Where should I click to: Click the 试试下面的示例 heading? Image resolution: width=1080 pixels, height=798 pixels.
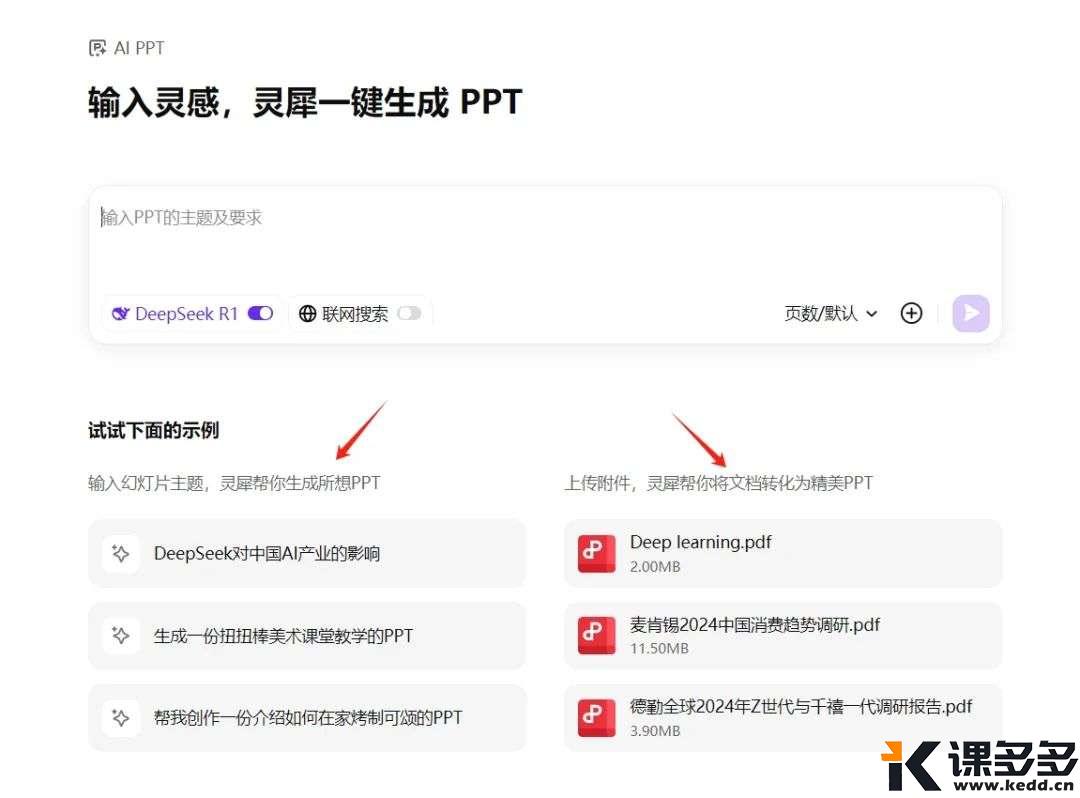pyautogui.click(x=154, y=430)
